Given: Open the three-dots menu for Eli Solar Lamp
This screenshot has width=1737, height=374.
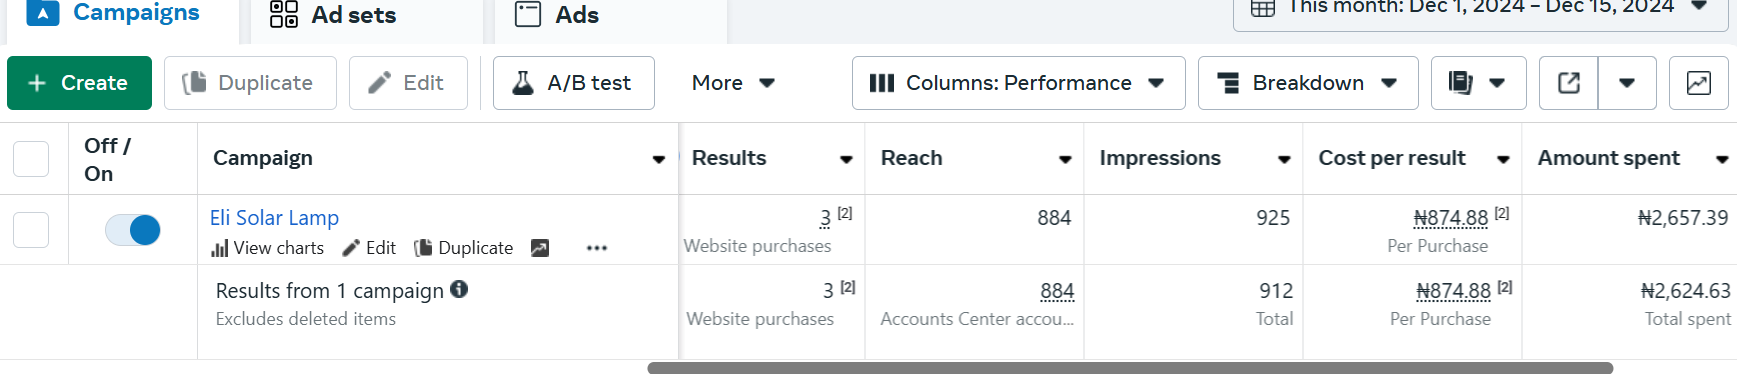Looking at the screenshot, I should tap(597, 248).
